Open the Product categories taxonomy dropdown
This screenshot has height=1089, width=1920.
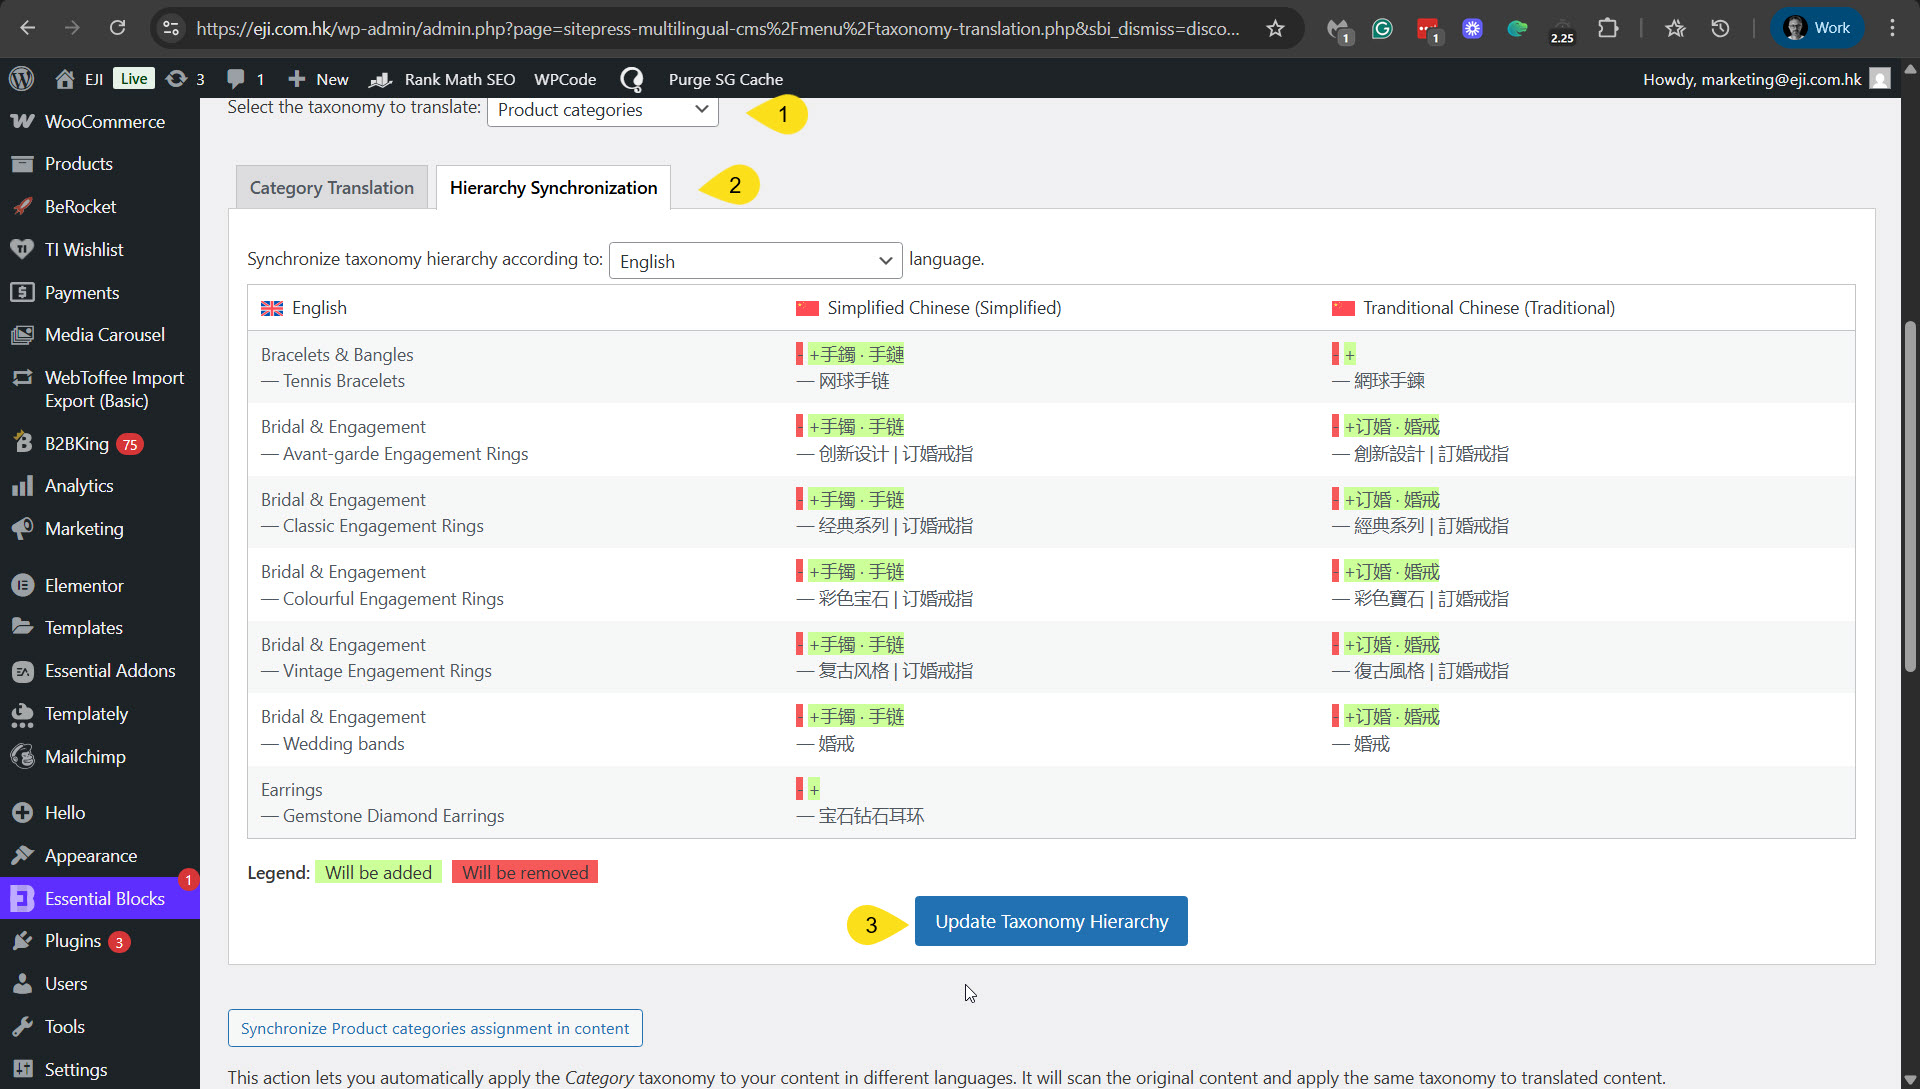pos(602,110)
